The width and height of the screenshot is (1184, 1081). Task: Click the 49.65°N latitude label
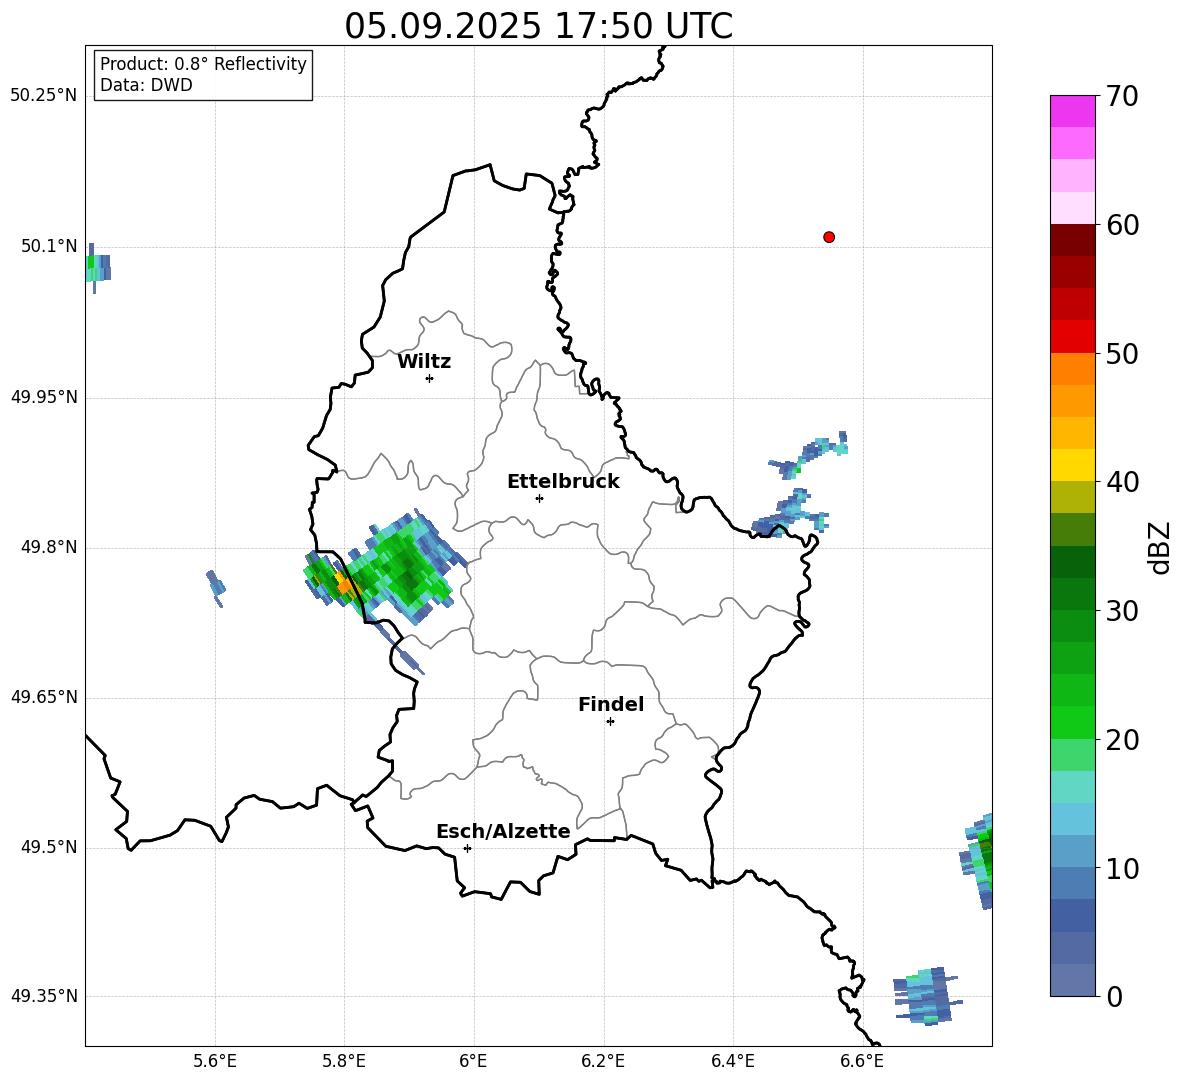(44, 696)
